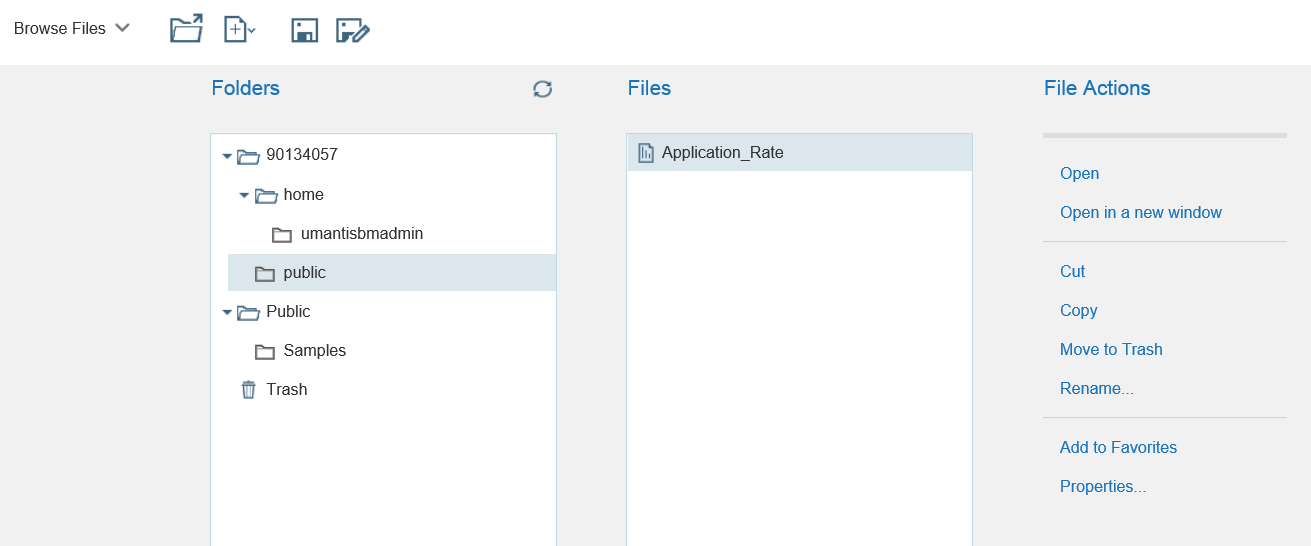
Task: Select the Samples folder
Action: coord(314,351)
